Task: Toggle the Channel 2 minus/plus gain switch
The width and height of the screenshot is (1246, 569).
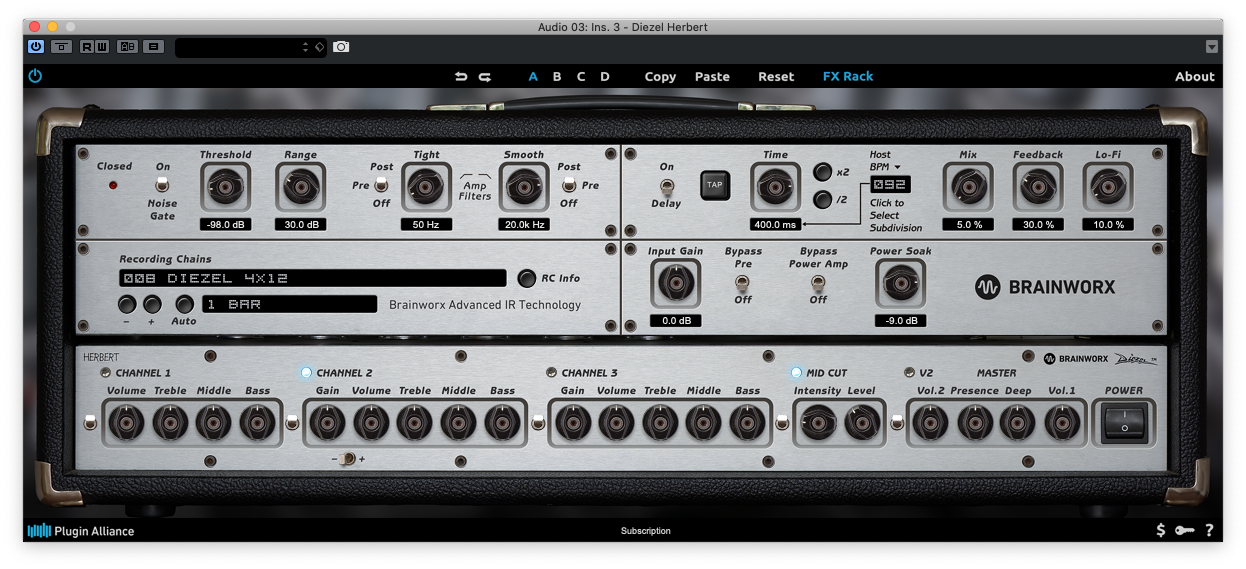Action: [347, 459]
